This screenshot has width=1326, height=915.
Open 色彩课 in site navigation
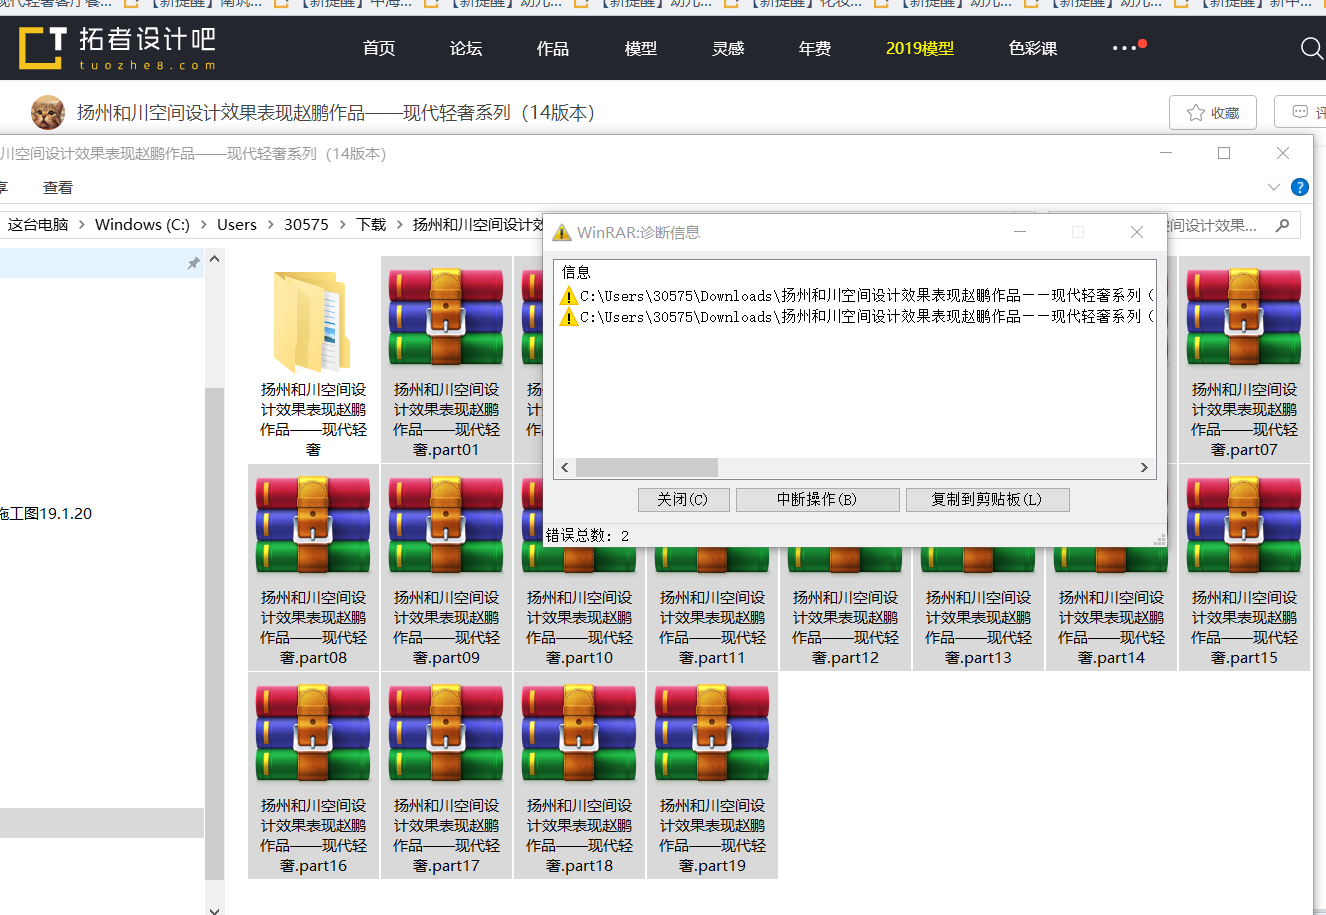1033,48
